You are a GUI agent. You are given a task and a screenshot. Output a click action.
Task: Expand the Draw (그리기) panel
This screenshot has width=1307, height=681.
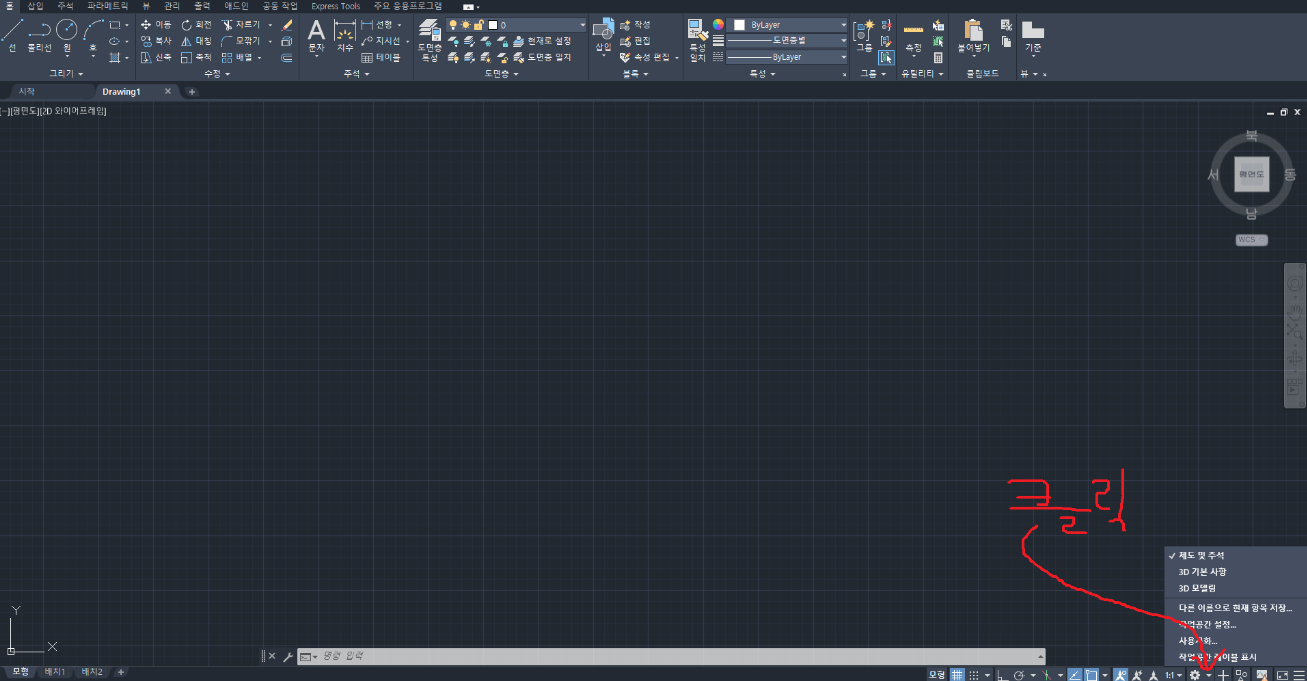pyautogui.click(x=66, y=73)
